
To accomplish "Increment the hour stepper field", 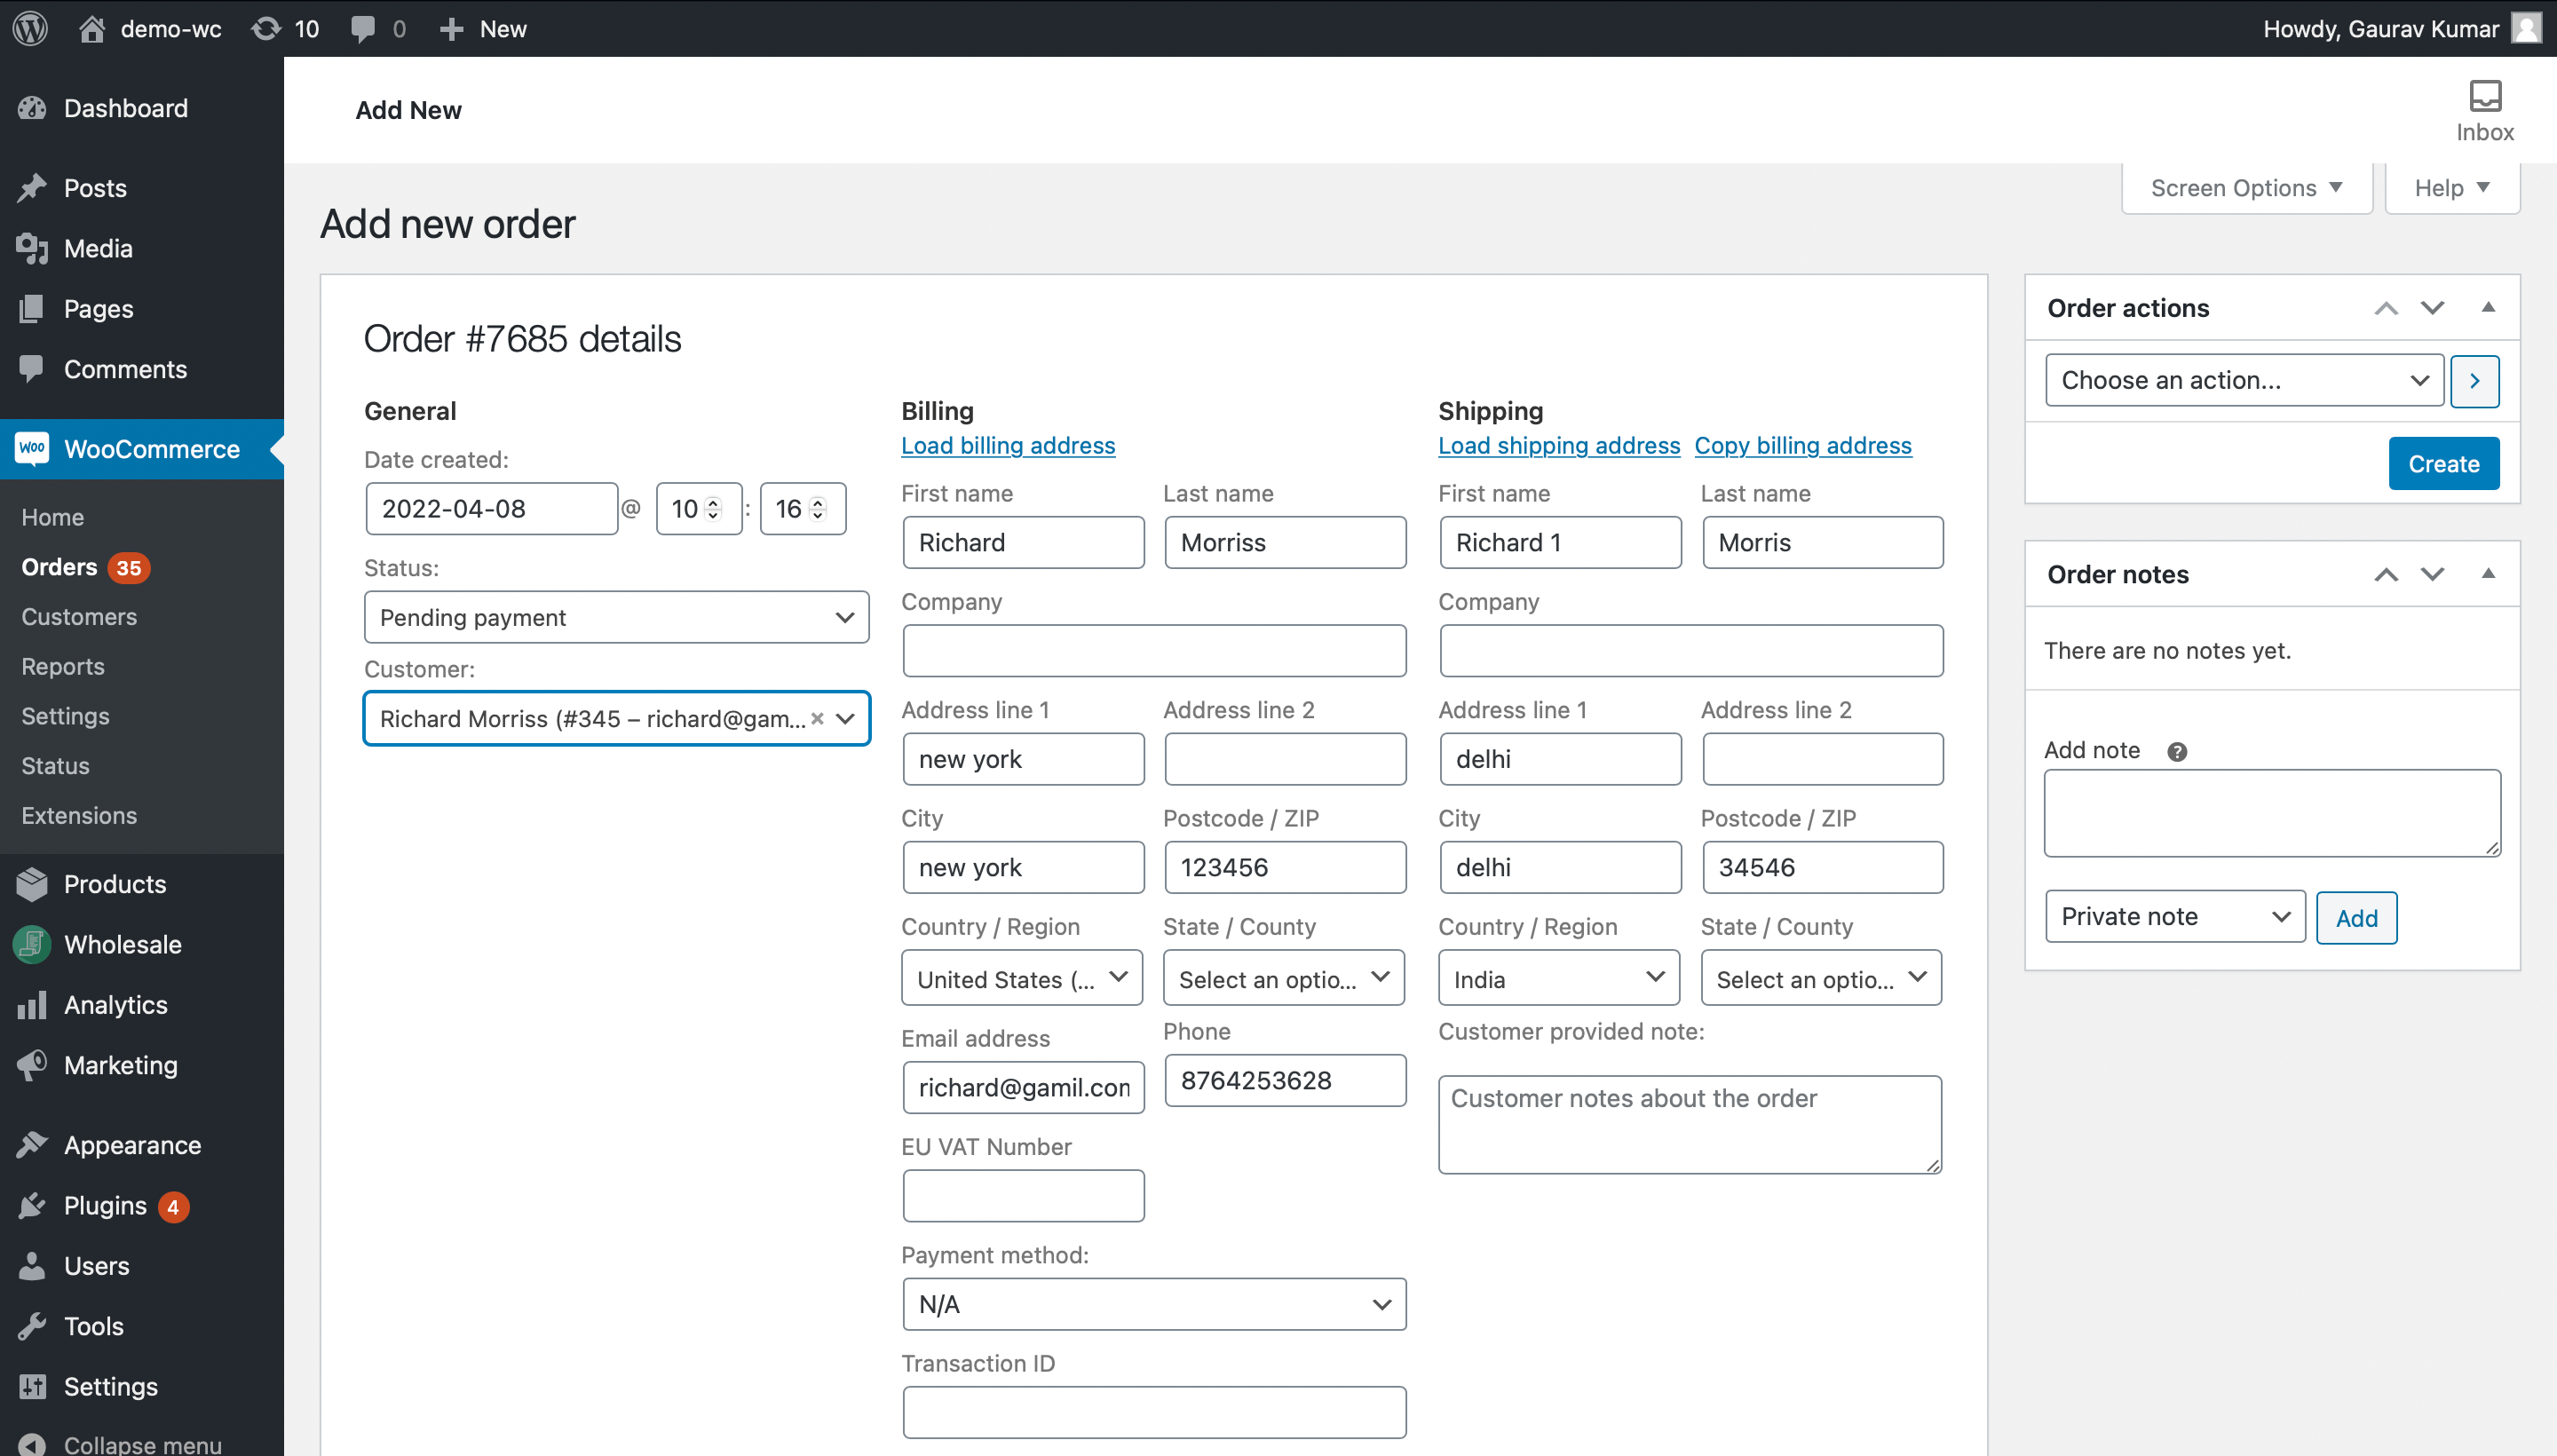I will (713, 502).
